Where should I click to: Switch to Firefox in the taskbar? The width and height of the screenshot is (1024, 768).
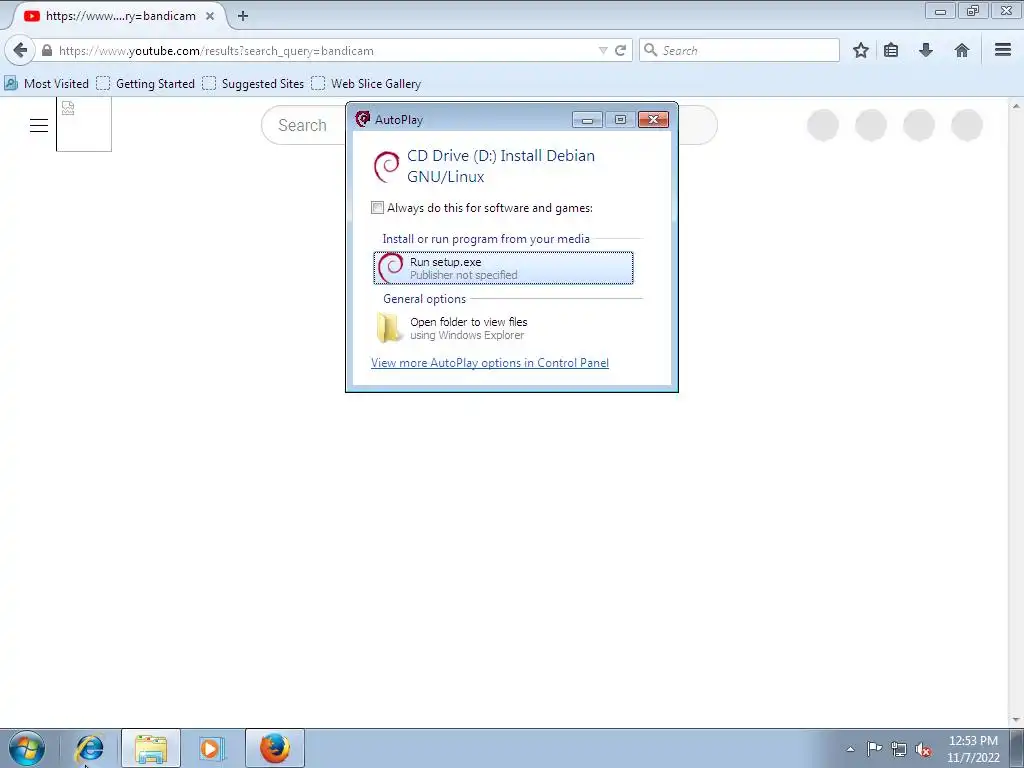[x=275, y=748]
